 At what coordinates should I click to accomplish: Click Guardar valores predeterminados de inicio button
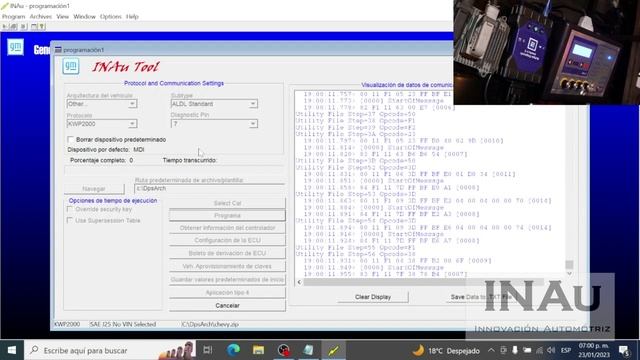(227, 280)
